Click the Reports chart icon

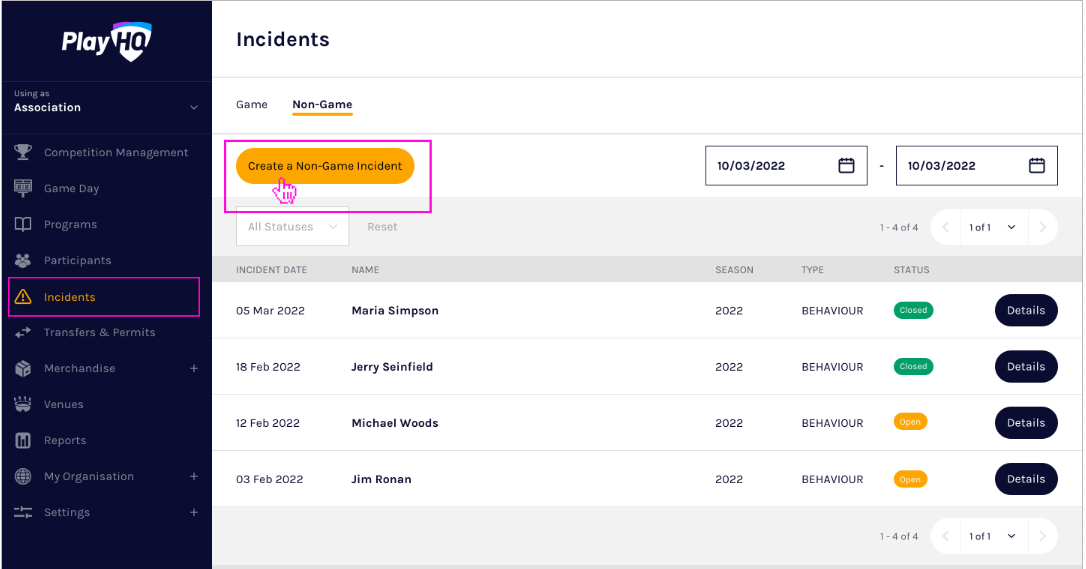pos(23,440)
